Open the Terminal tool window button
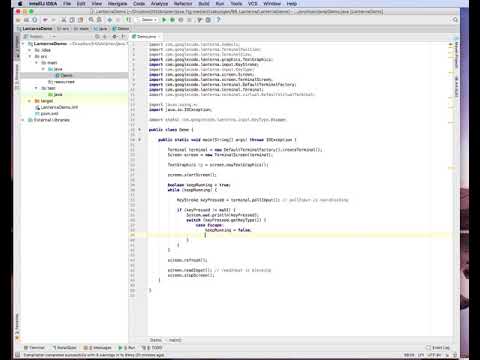 pyautogui.click(x=34, y=348)
